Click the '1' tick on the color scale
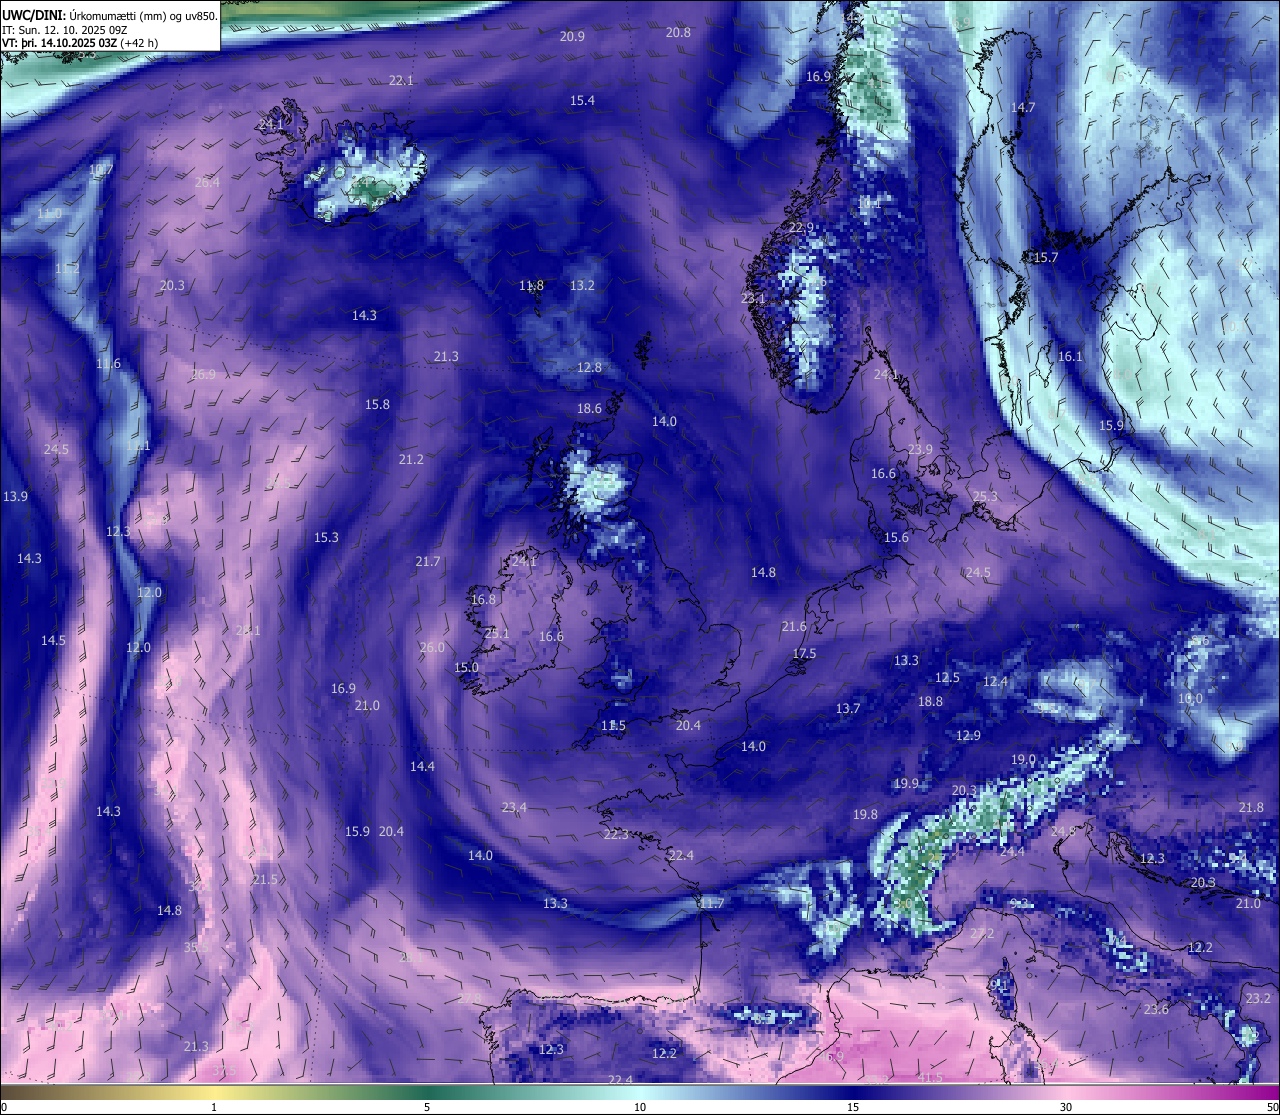1280x1115 pixels. 214,1107
